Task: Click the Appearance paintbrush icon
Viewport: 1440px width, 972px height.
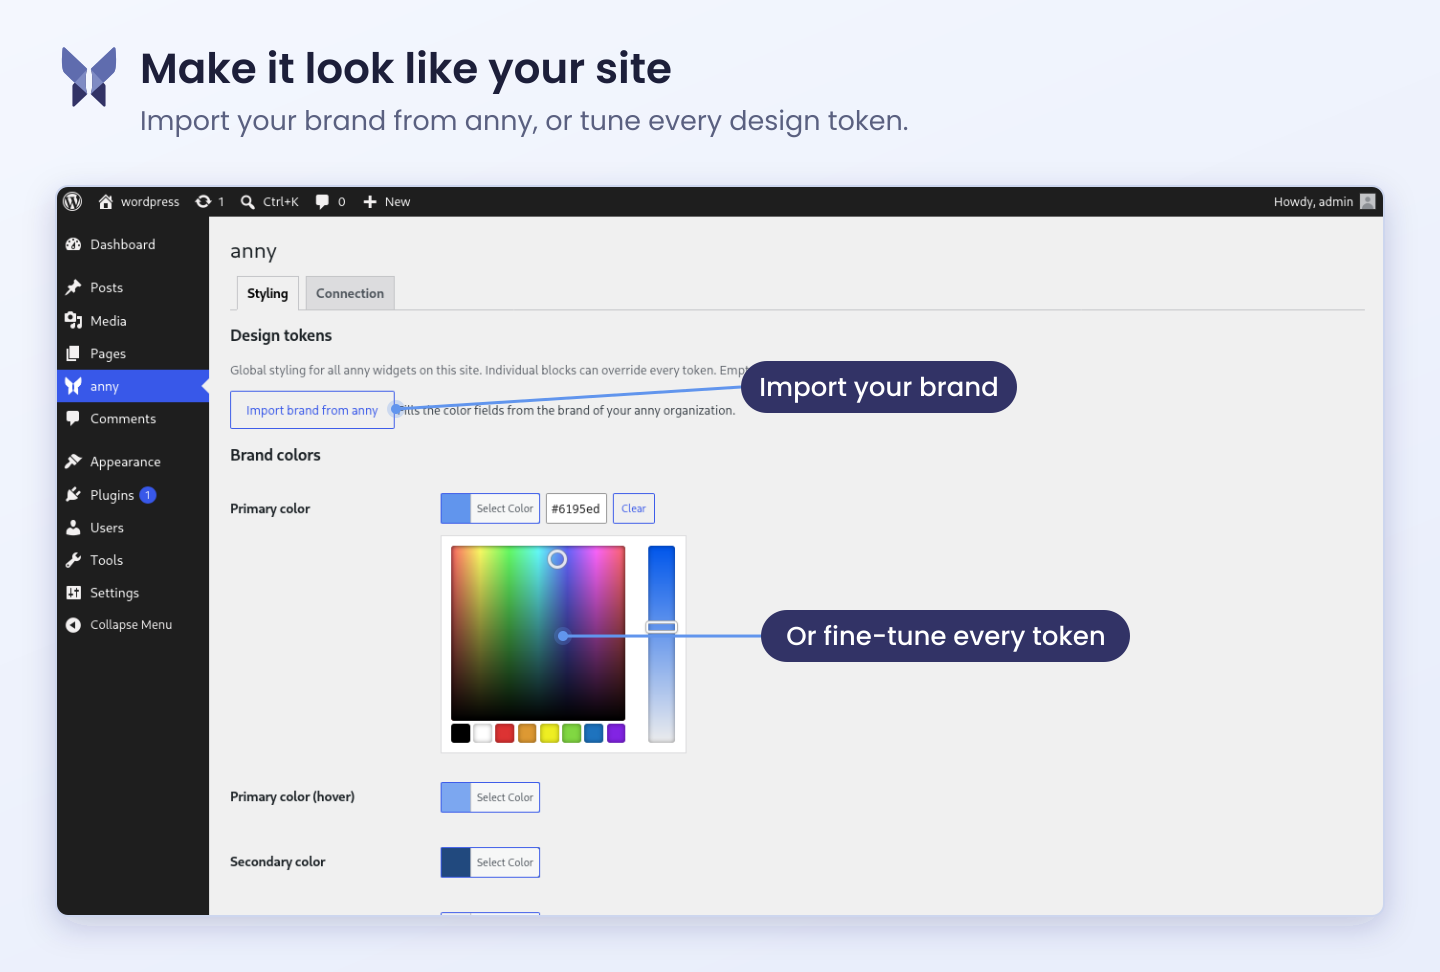Action: tap(73, 461)
